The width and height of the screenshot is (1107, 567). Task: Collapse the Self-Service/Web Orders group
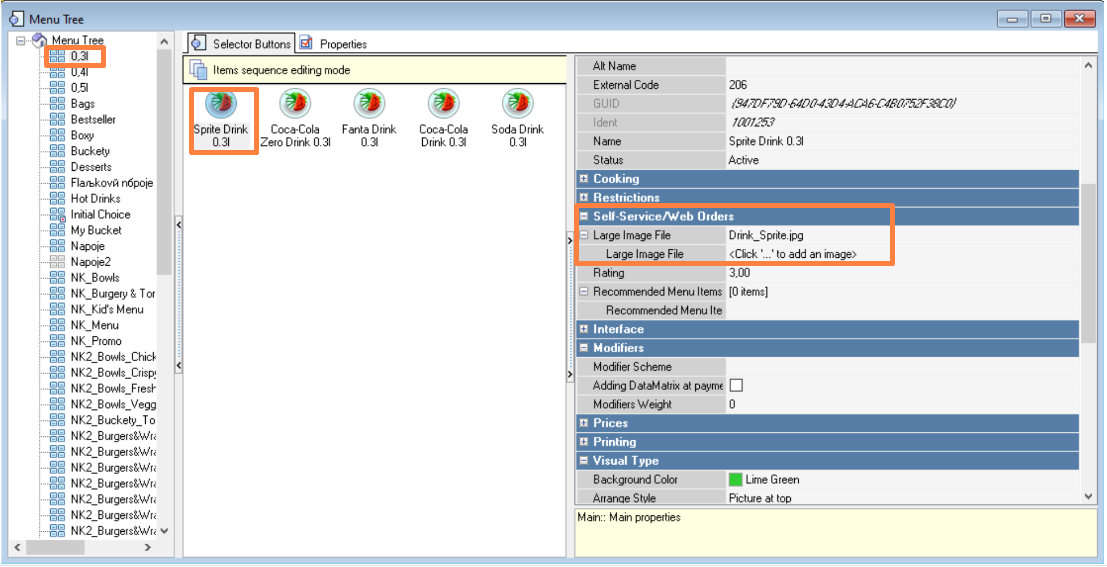(x=584, y=216)
